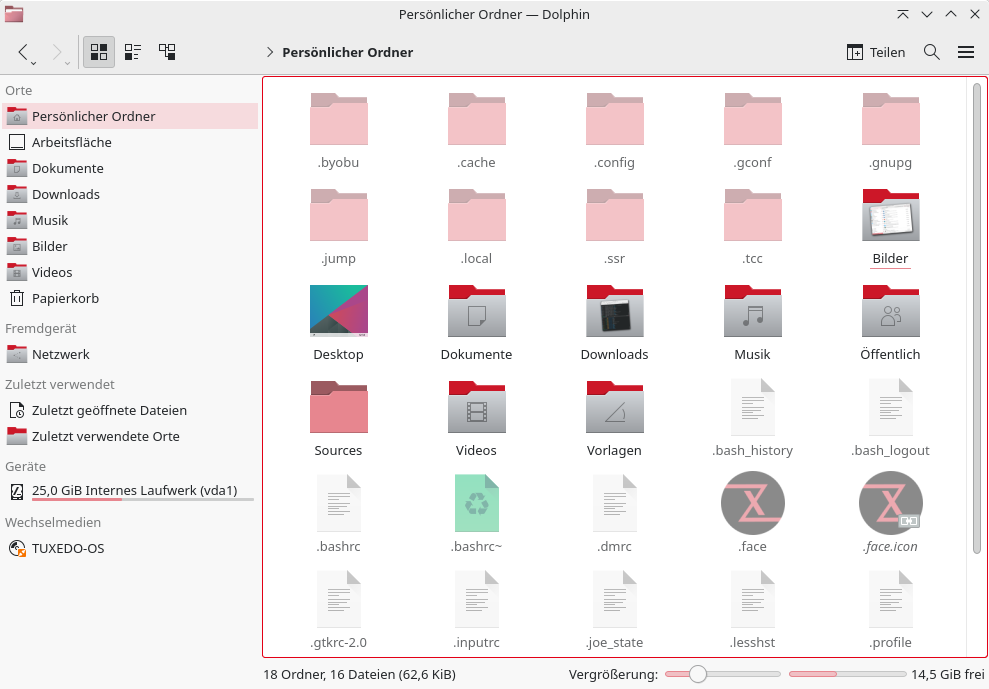Open Videos in Places sidebar
The height and width of the screenshot is (689, 989).
(x=130, y=272)
